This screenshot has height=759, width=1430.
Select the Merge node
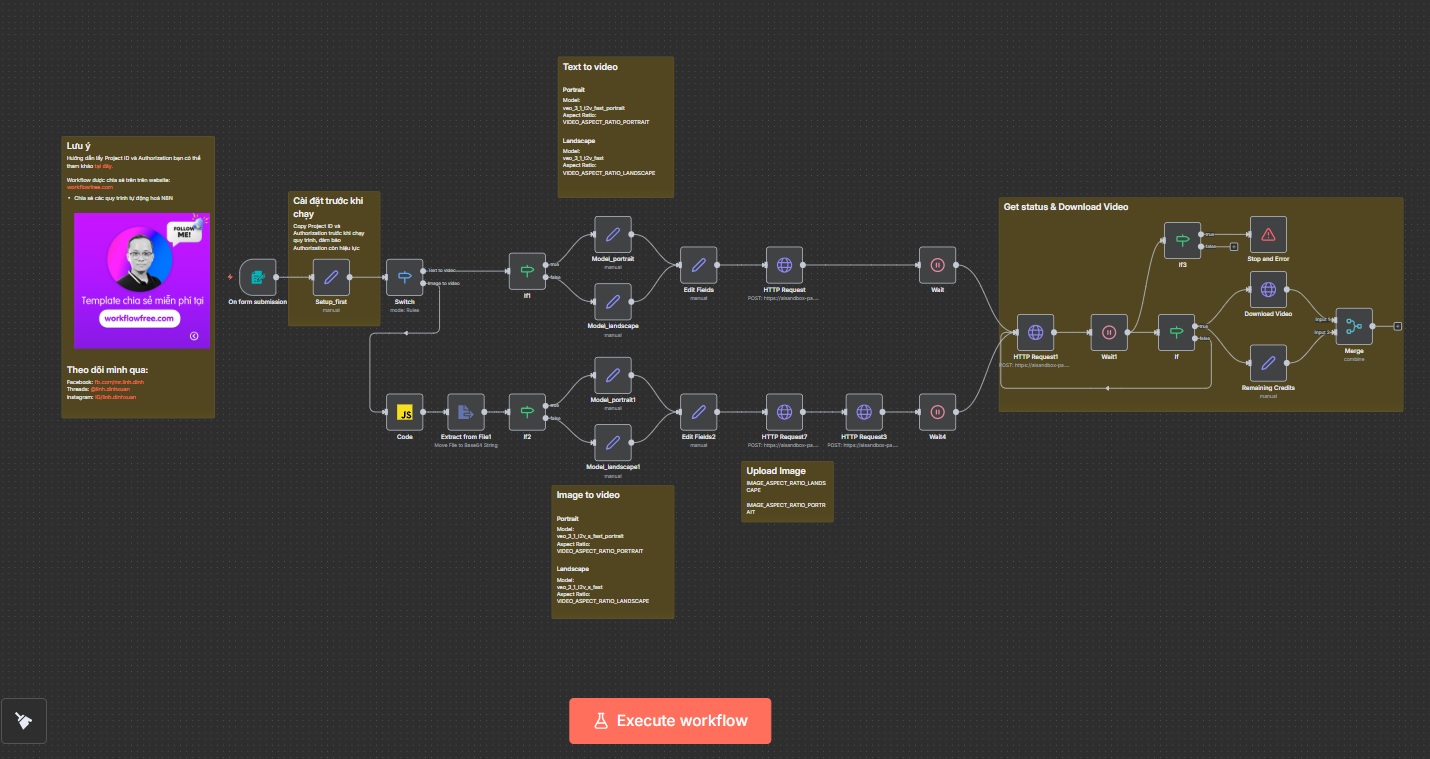click(x=1354, y=326)
